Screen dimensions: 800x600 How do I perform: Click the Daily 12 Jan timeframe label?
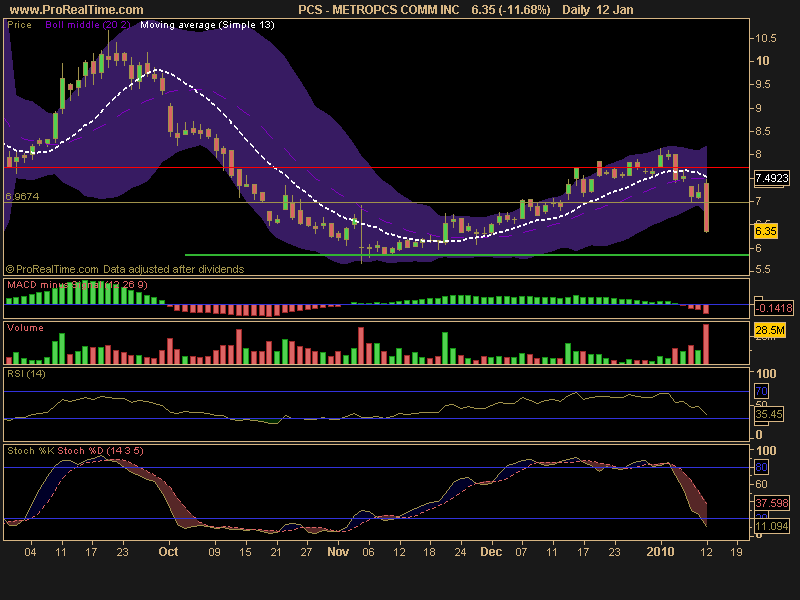pyautogui.click(x=597, y=10)
